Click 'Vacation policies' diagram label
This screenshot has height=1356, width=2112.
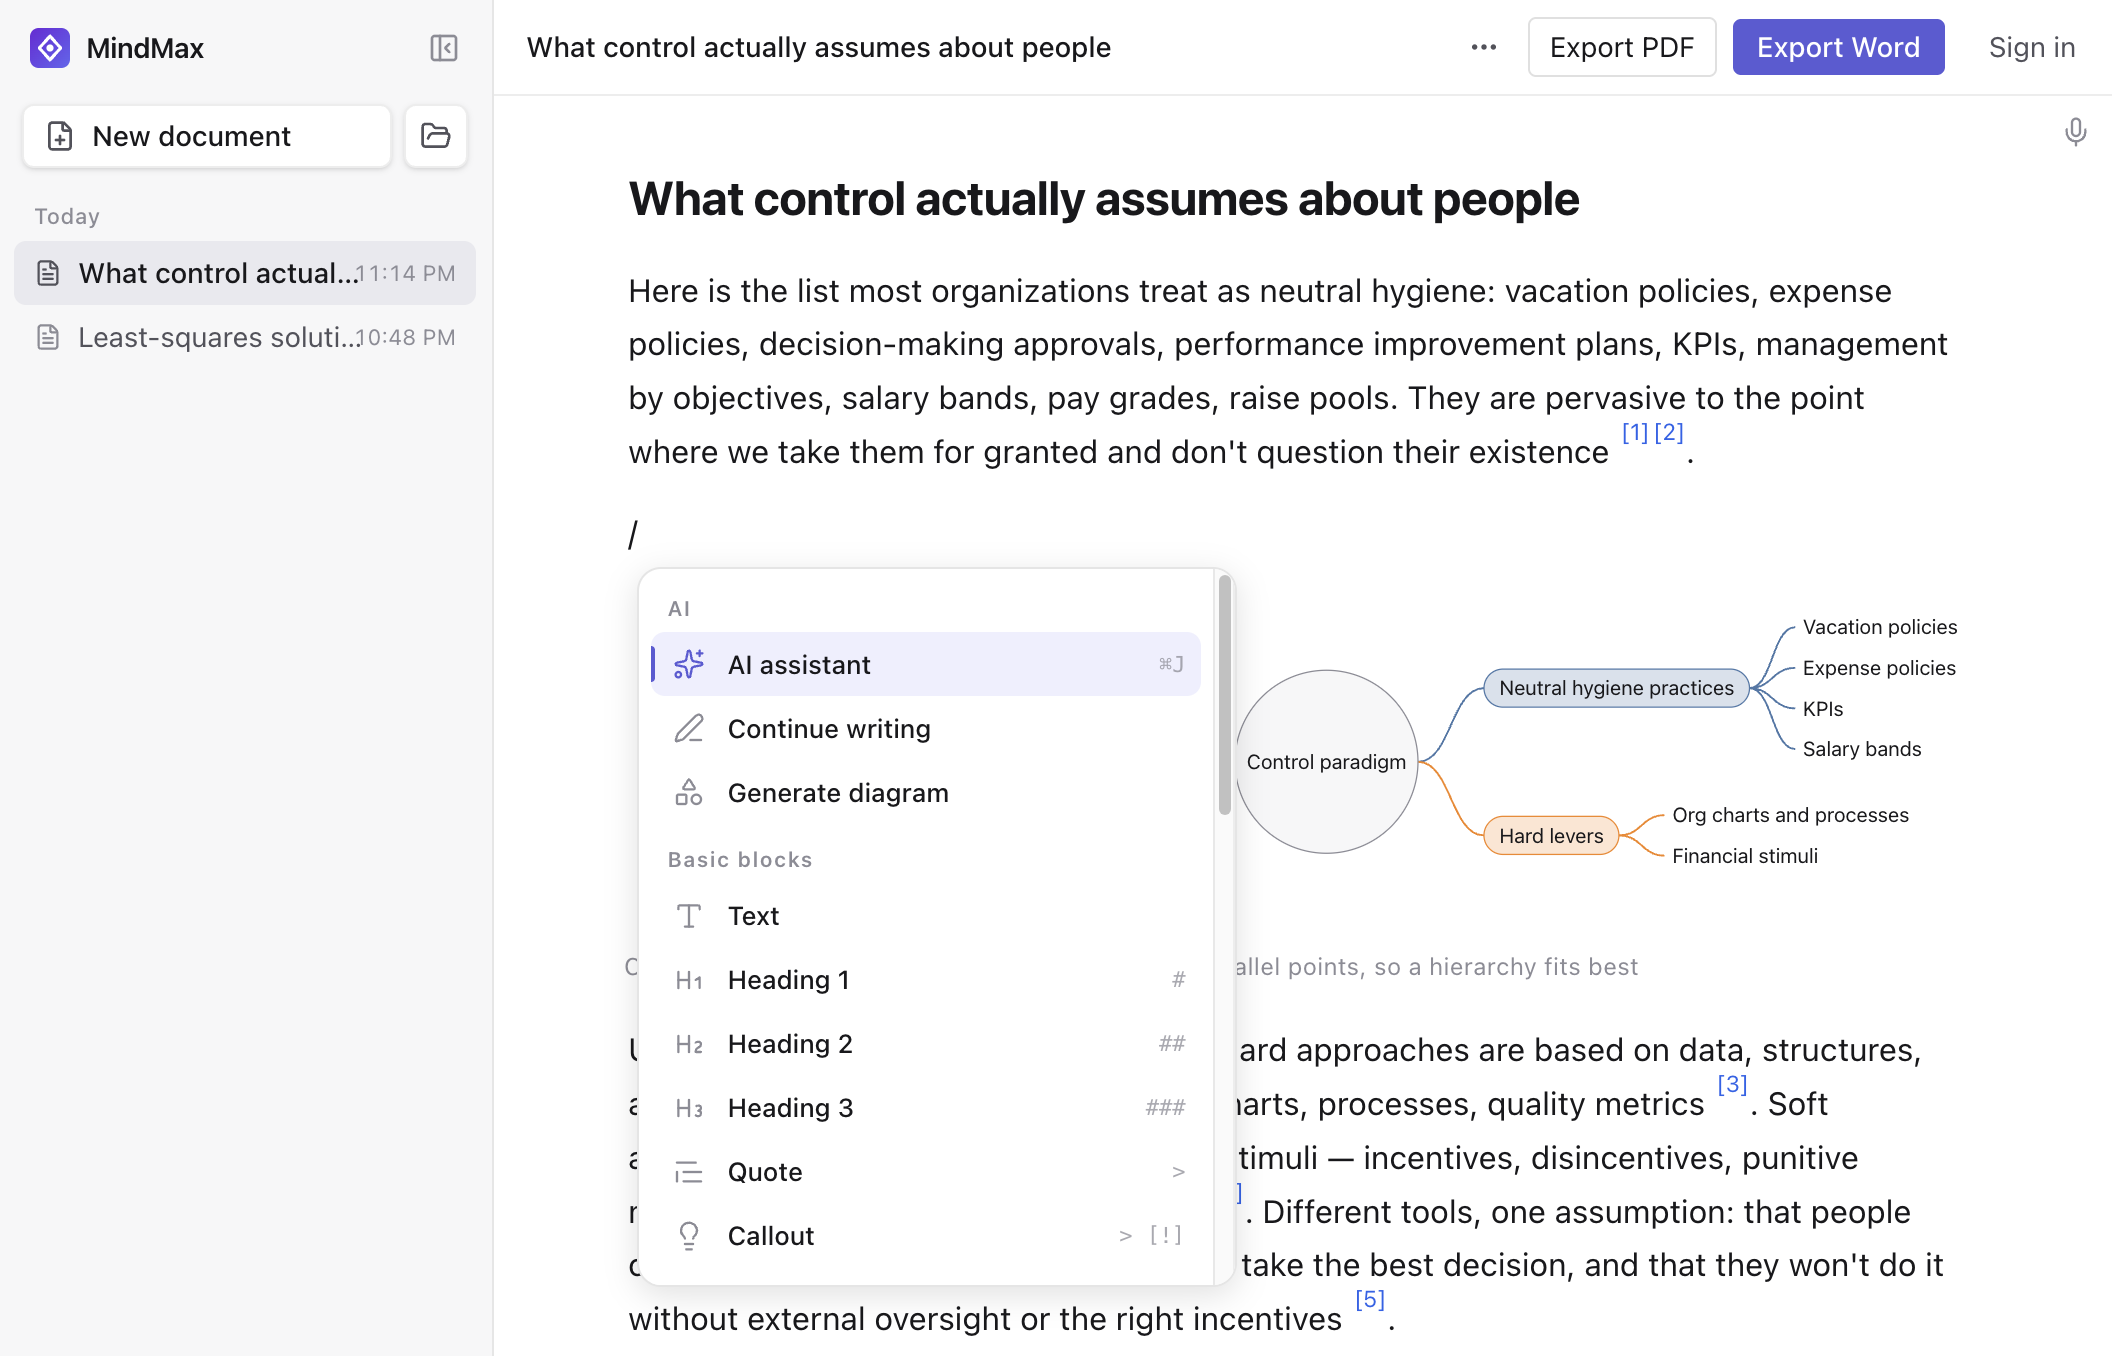click(x=1880, y=627)
